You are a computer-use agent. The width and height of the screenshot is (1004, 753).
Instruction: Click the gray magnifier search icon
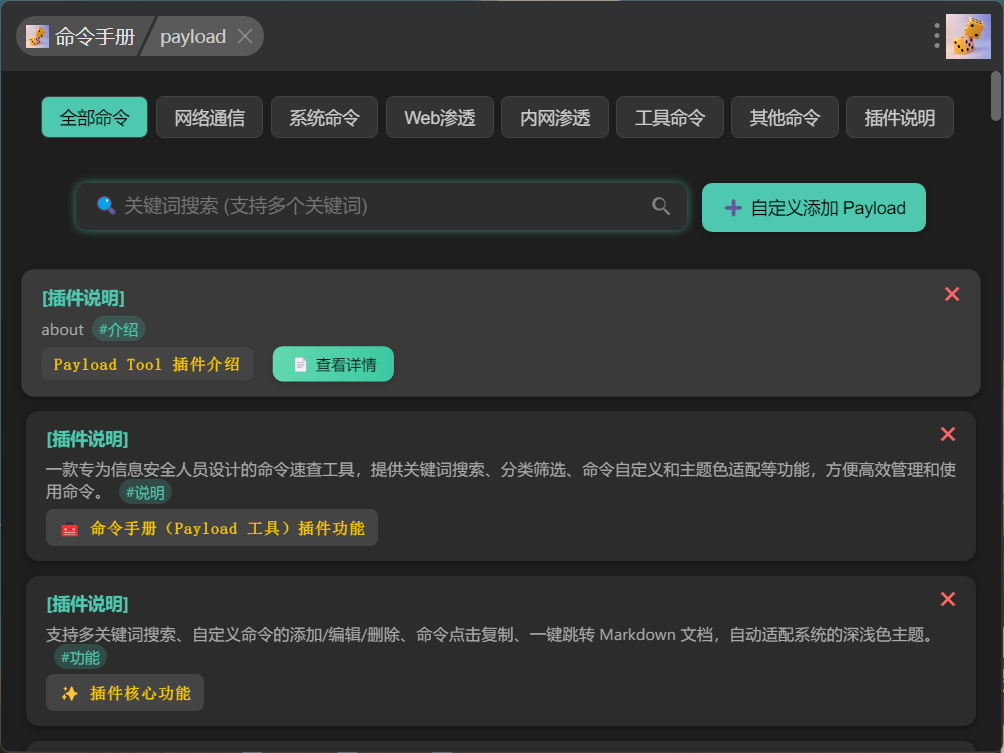point(661,206)
